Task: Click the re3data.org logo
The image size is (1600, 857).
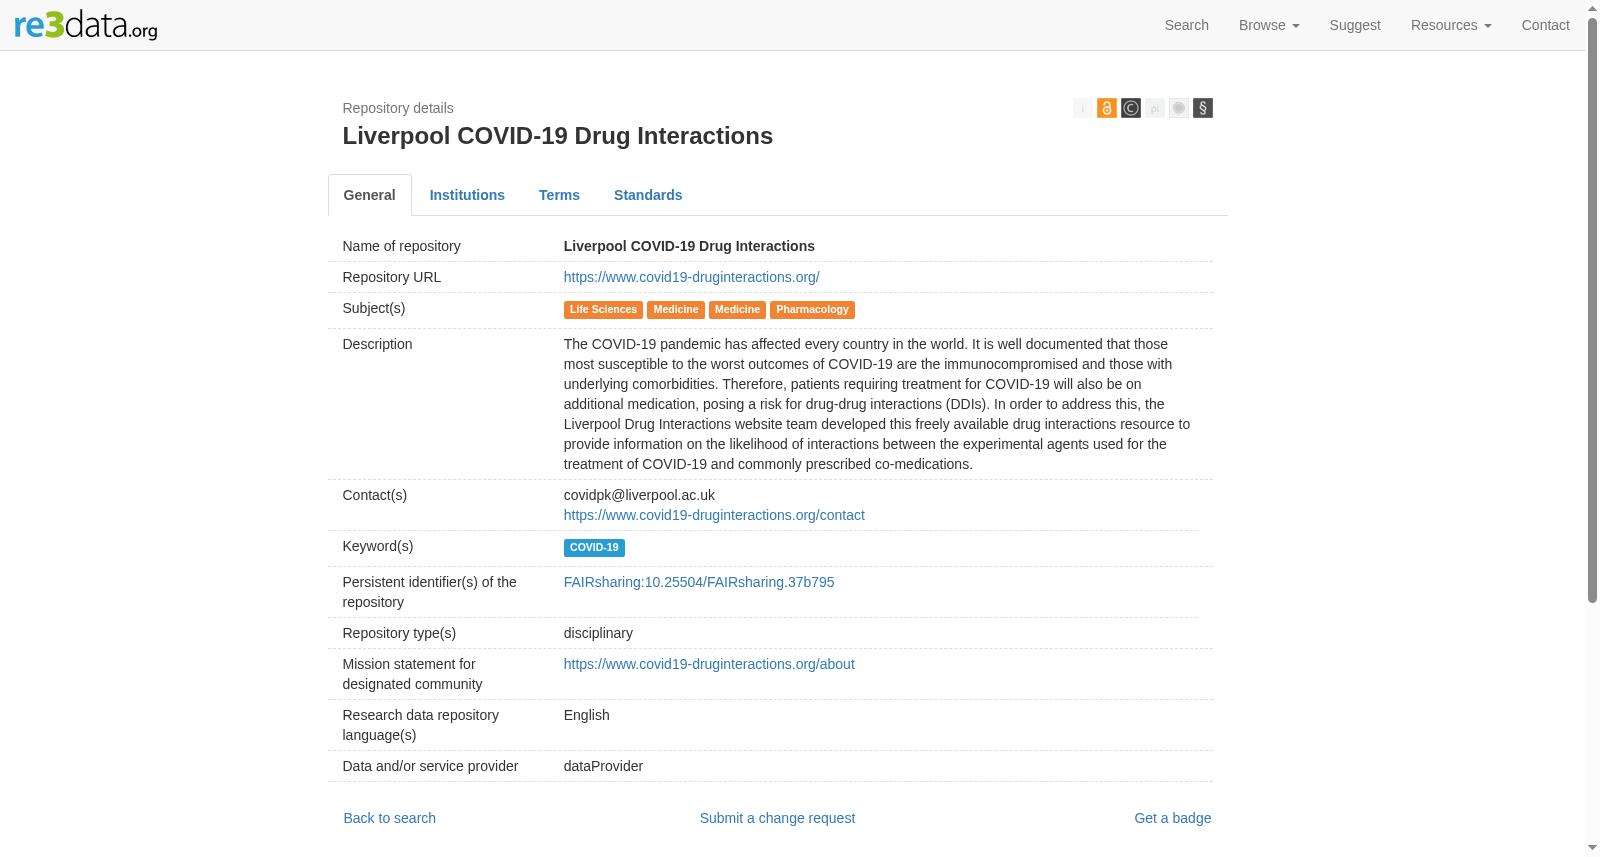Action: click(x=86, y=25)
